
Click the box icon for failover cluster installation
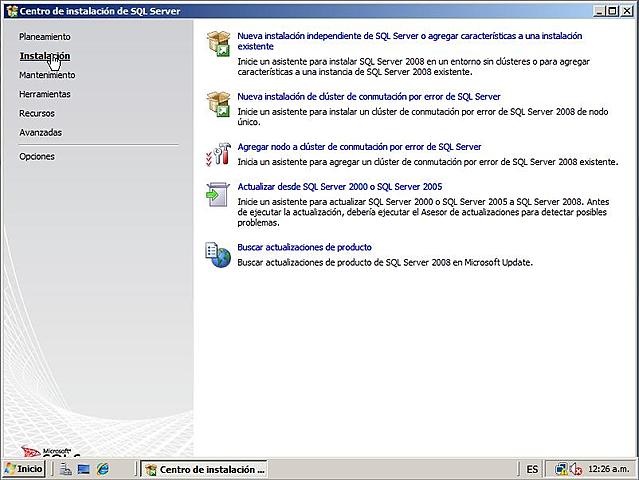(x=219, y=104)
